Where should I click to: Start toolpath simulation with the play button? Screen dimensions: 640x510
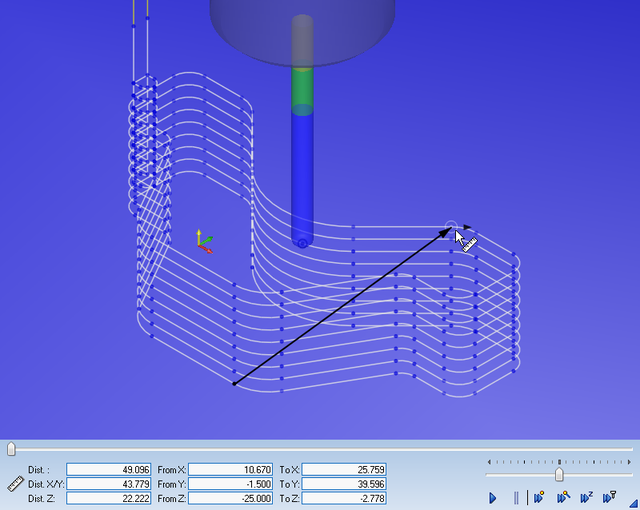(493, 498)
